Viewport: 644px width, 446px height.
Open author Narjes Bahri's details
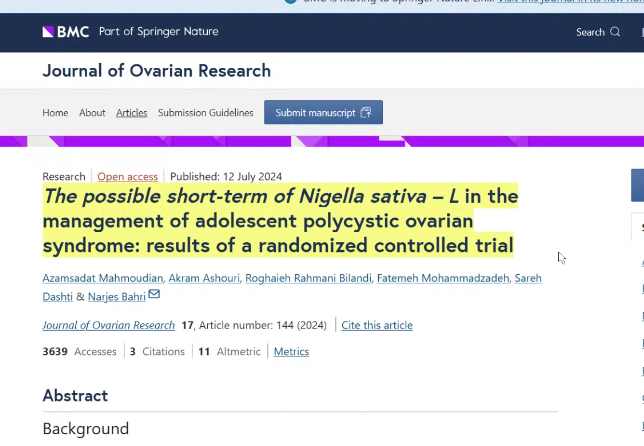[x=117, y=296]
